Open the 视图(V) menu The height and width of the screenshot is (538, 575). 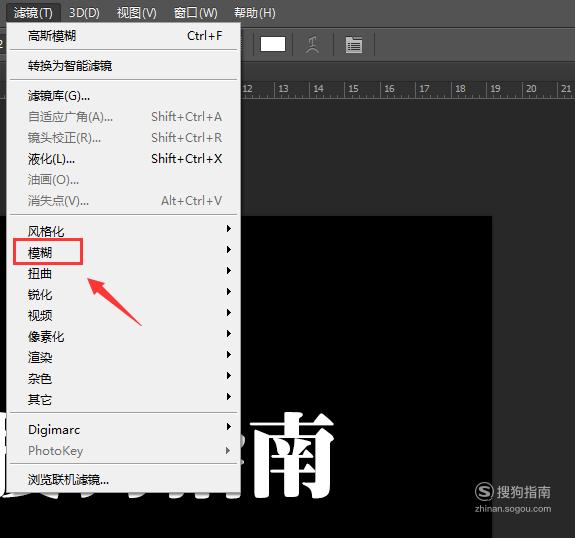136,13
